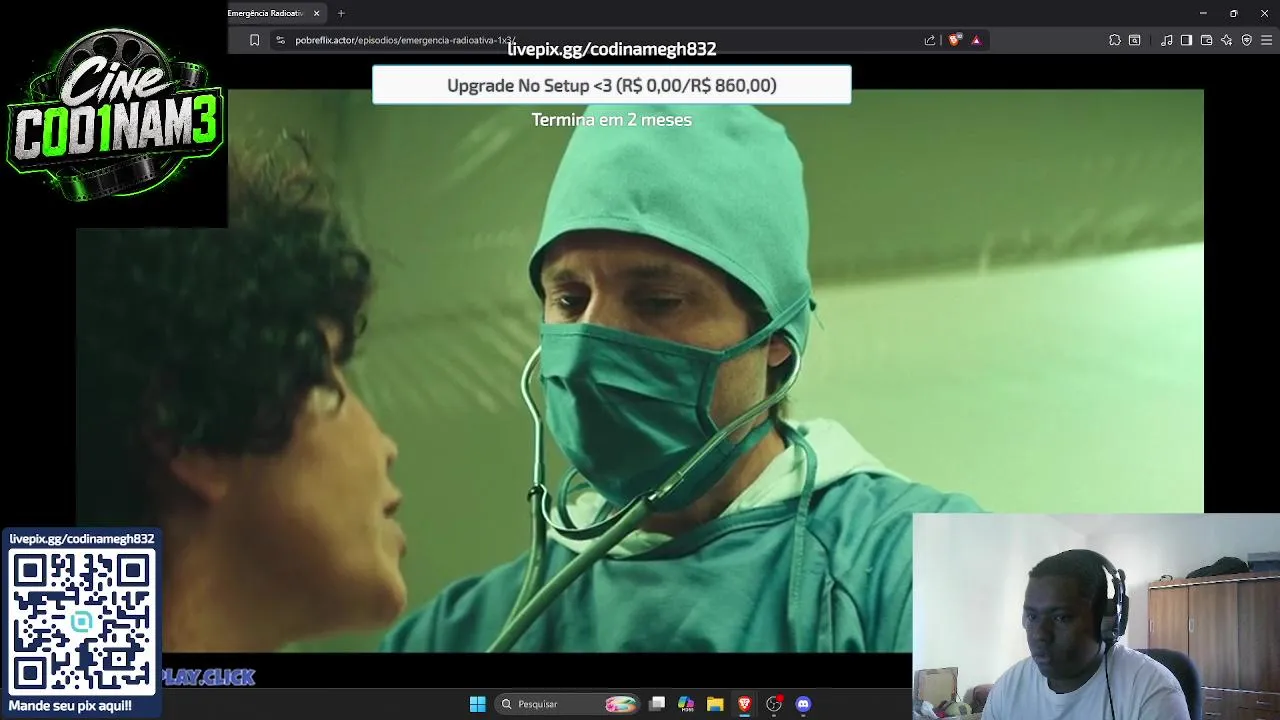Click the picture-in-picture toolbar icon
Viewport: 1280px width, 720px height.
coord(1135,40)
